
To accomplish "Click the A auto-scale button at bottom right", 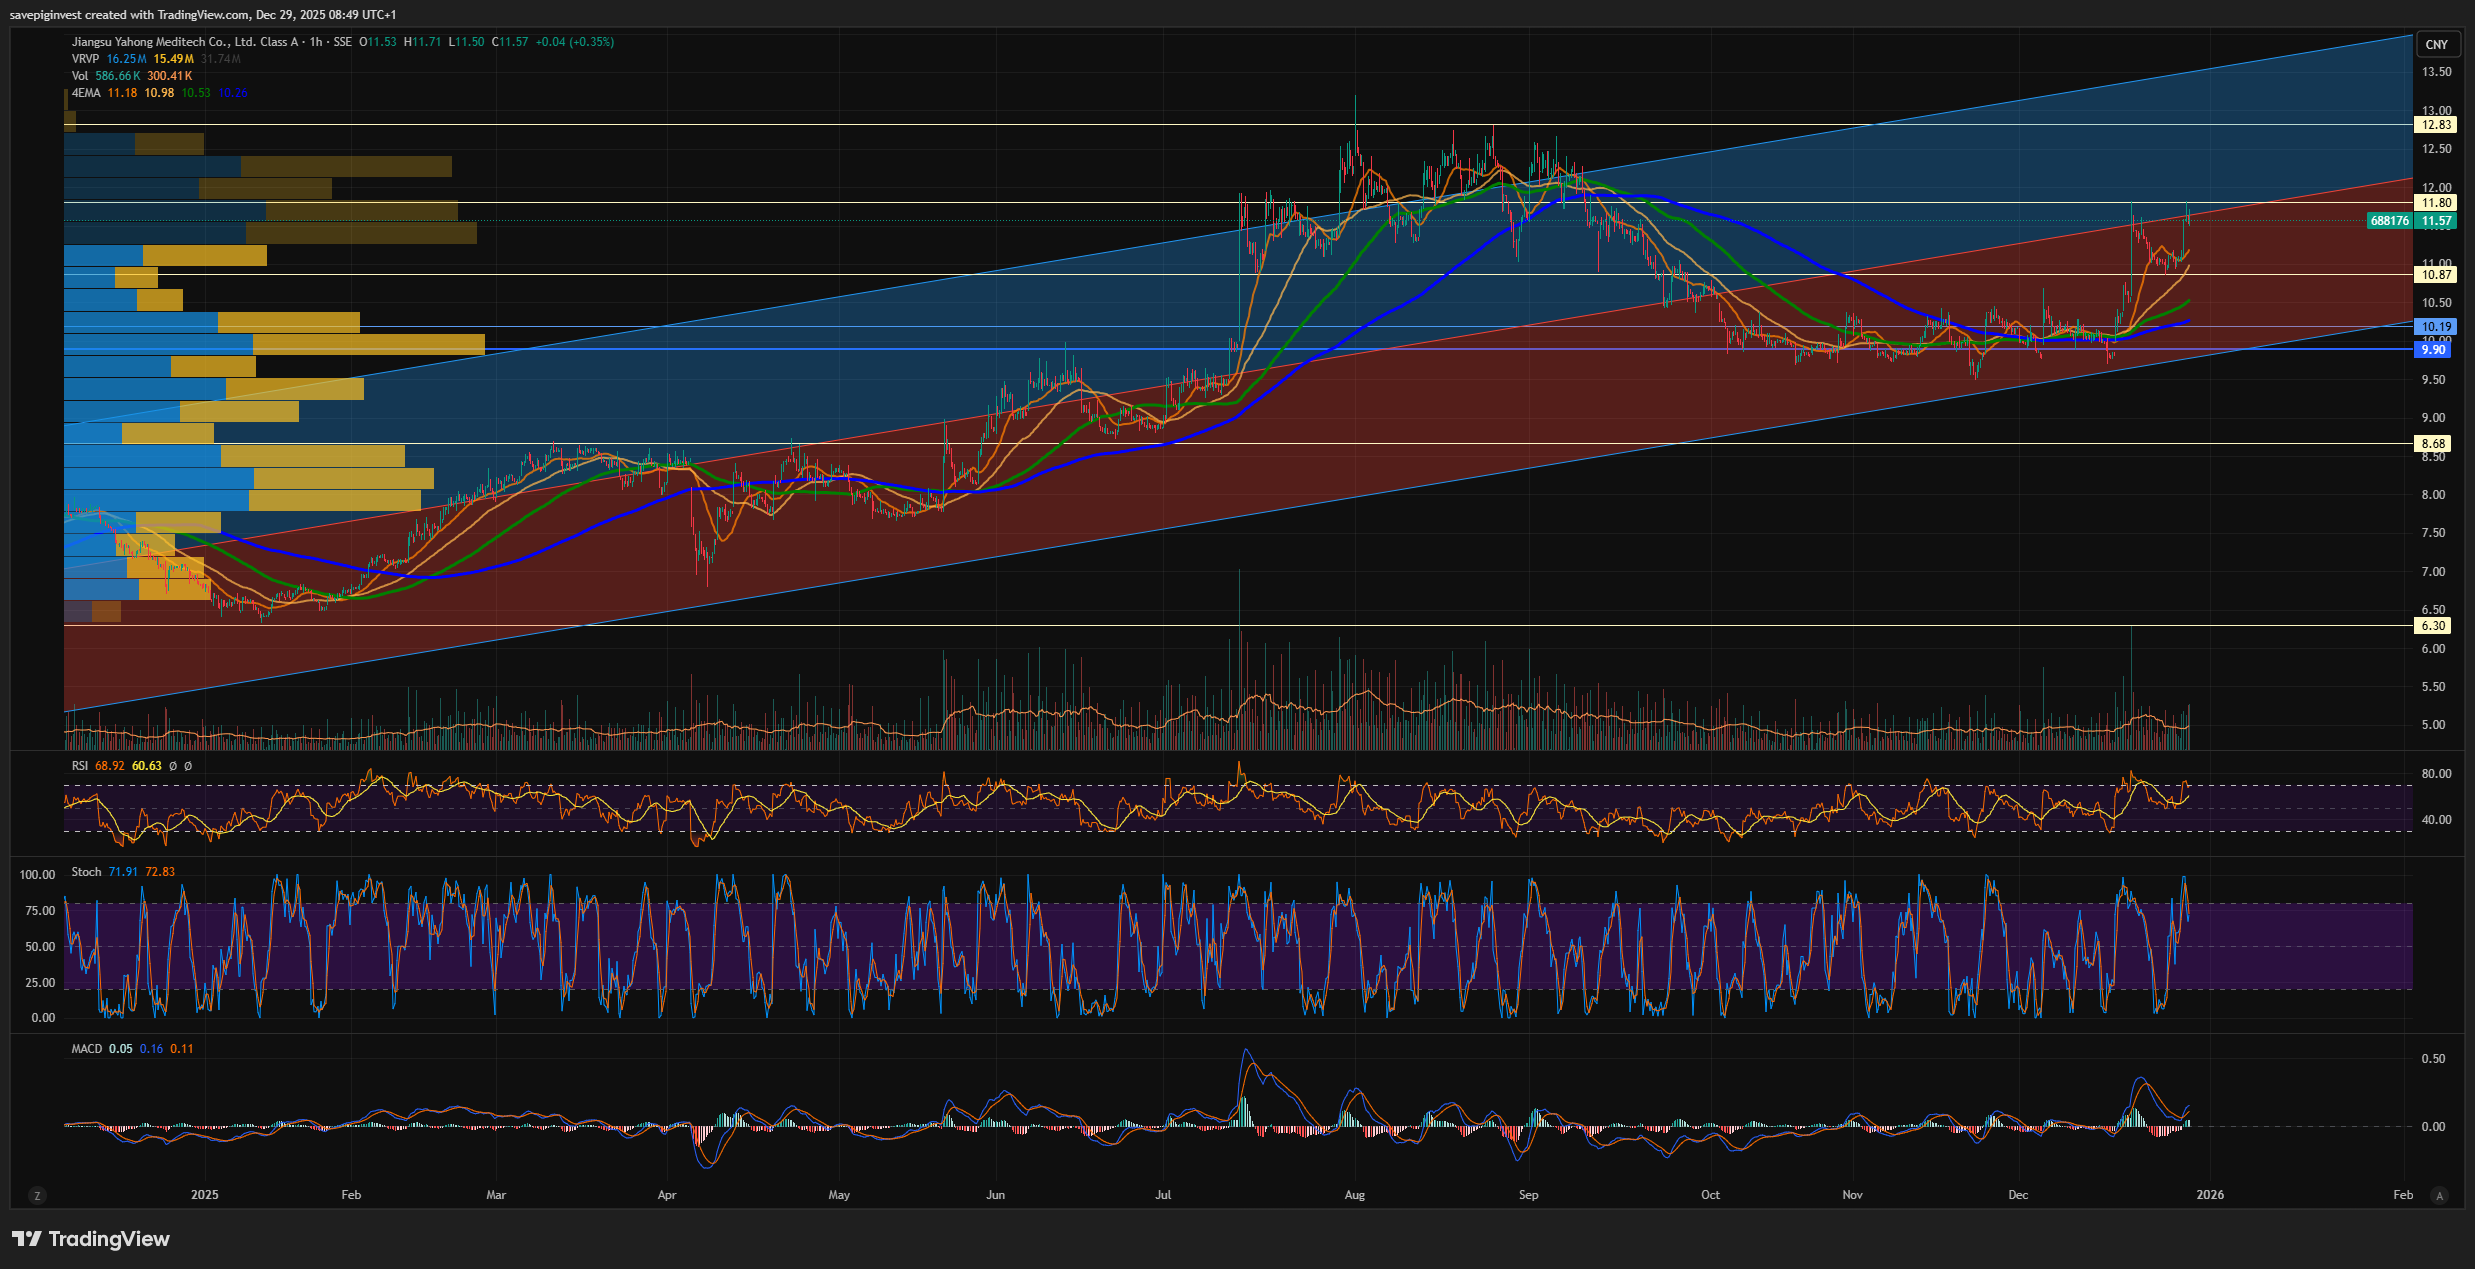I will click(2439, 1195).
